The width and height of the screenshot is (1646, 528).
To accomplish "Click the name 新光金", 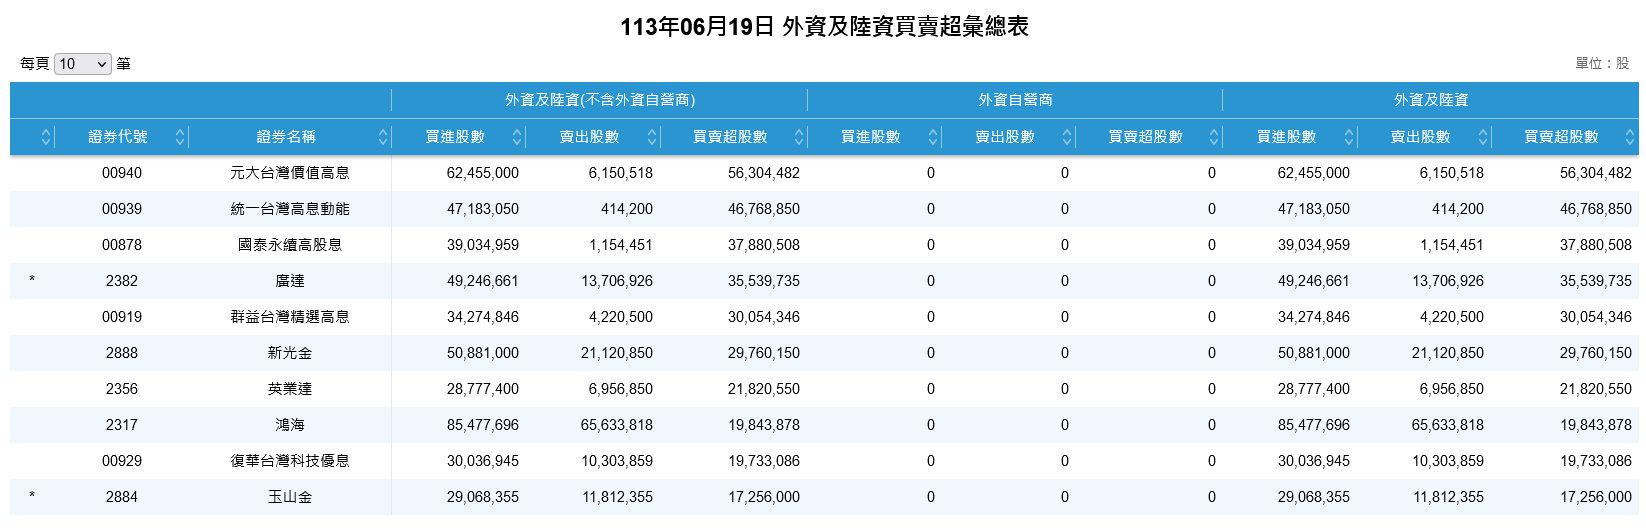I will (290, 353).
